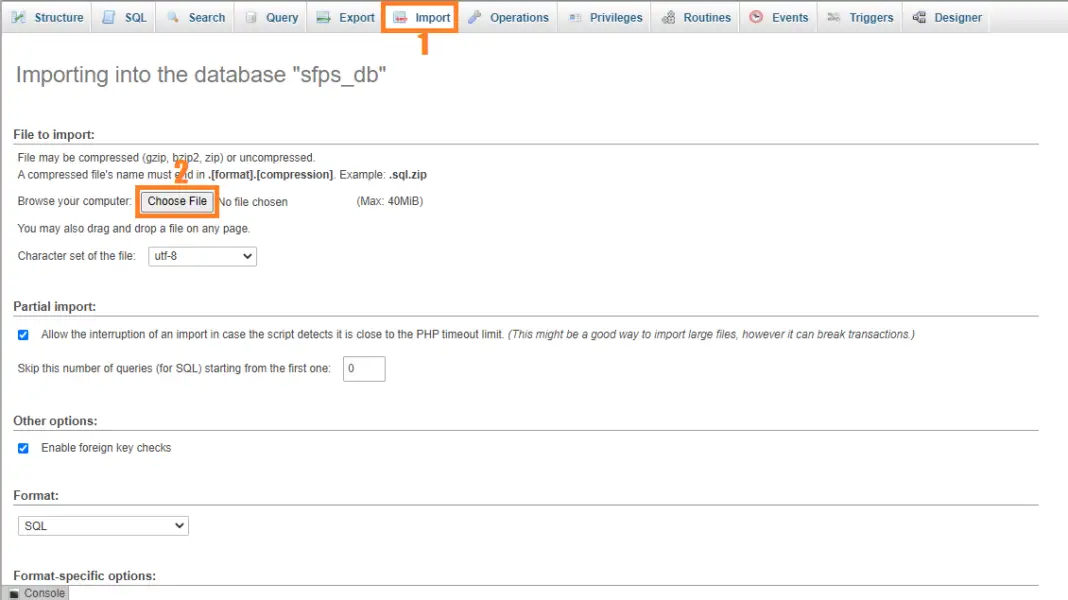Click the Export database icon
Image resolution: width=1068 pixels, height=600 pixels.
tap(322, 17)
